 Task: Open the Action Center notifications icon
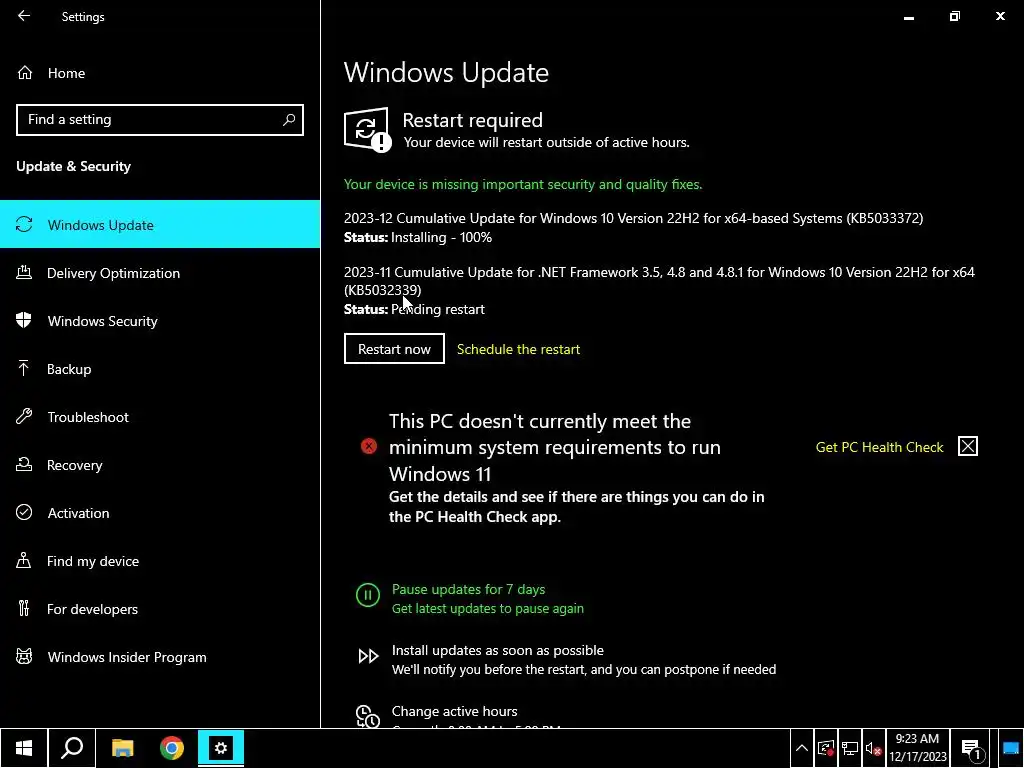point(972,749)
